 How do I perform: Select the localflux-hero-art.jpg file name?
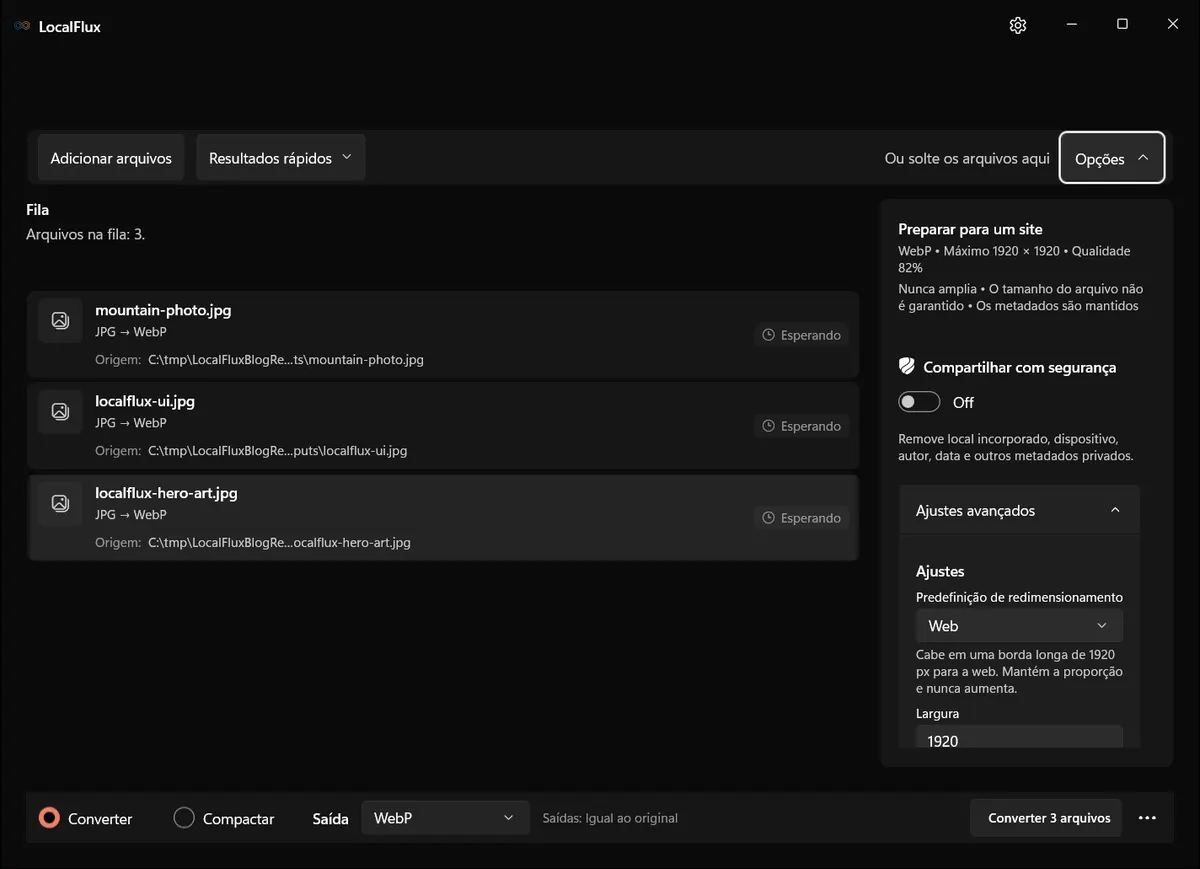[x=166, y=493]
